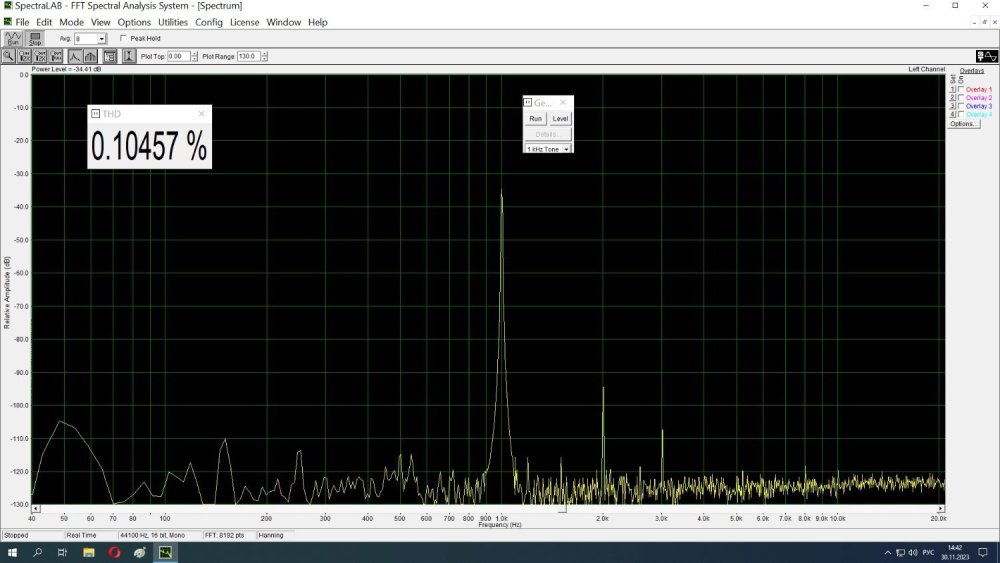Click the Level button in generator

coord(560,118)
